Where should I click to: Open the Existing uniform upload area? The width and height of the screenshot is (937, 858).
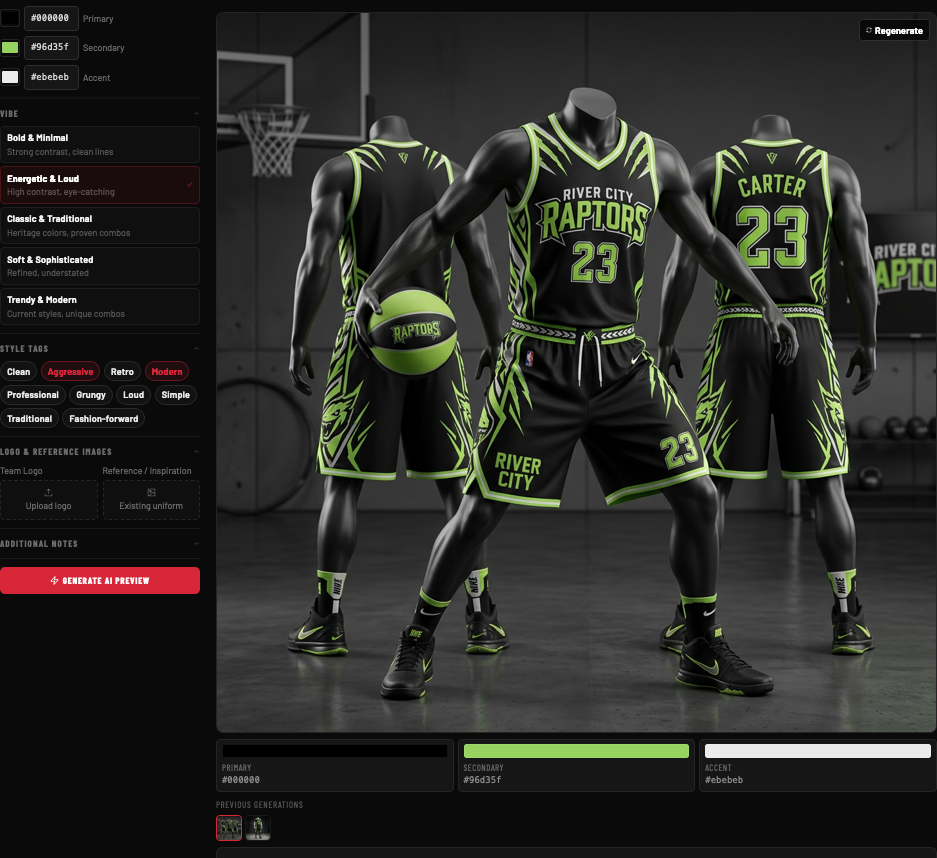pos(151,500)
